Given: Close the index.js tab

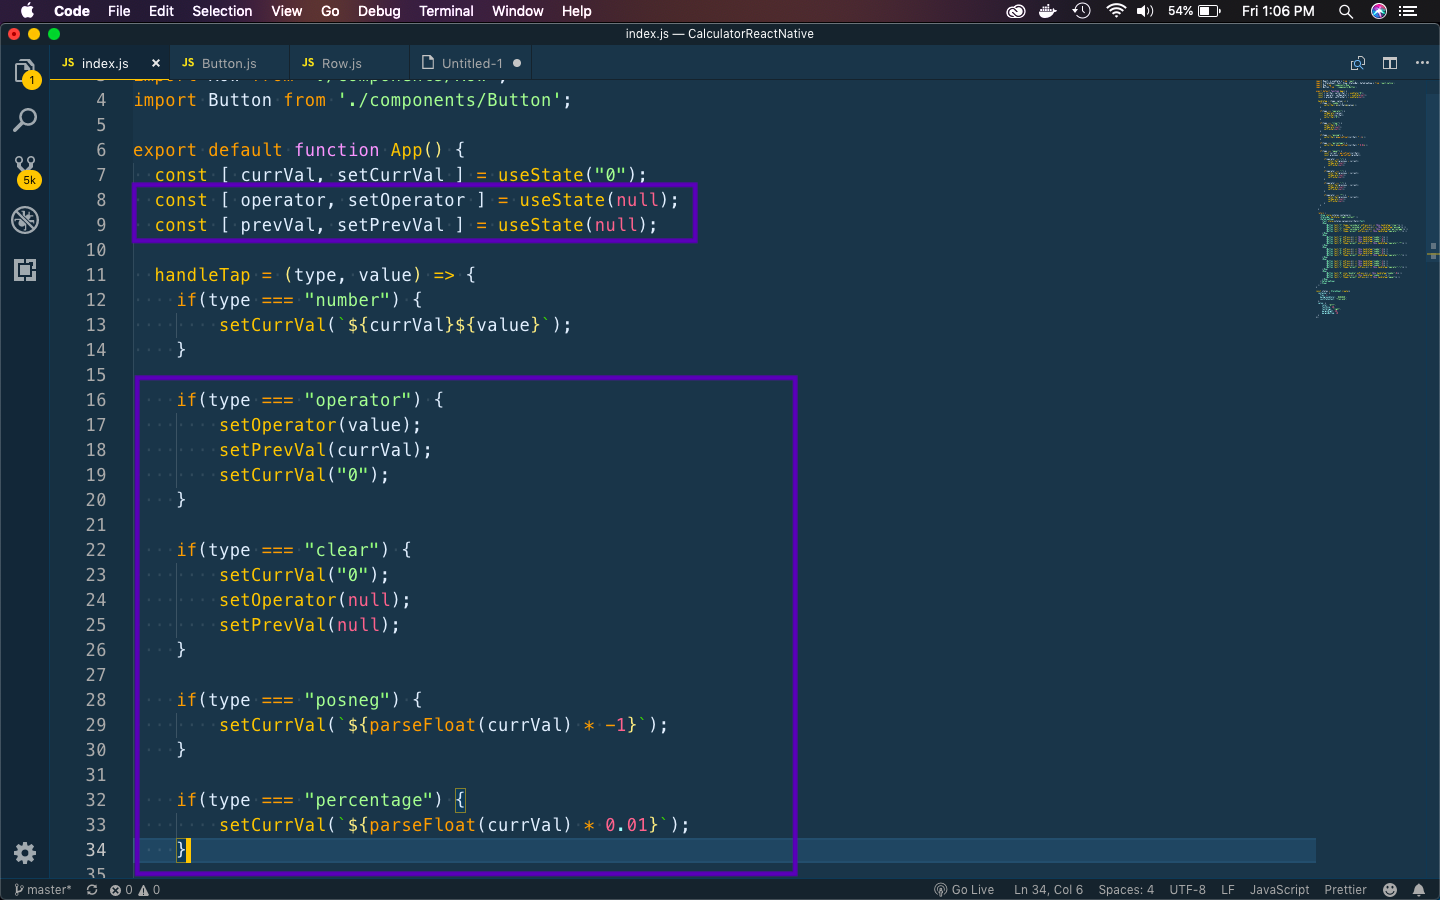Looking at the screenshot, I should pyautogui.click(x=156, y=63).
